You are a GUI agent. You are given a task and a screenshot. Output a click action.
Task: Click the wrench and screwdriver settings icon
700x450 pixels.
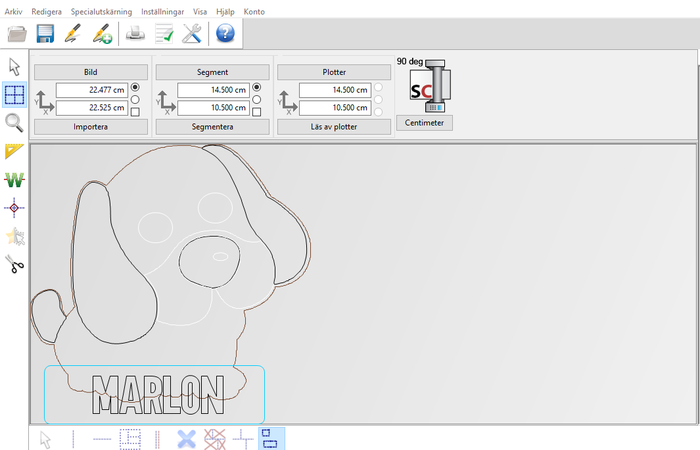pyautogui.click(x=192, y=33)
